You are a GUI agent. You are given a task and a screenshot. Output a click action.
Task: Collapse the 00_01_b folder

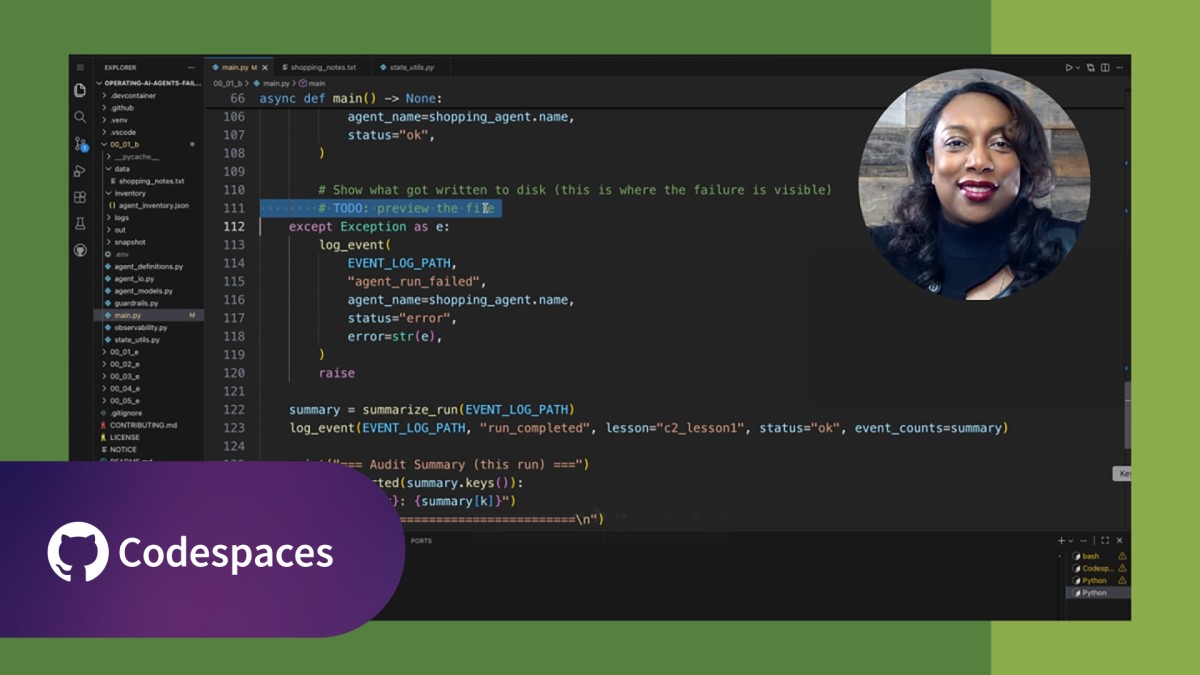(125, 144)
